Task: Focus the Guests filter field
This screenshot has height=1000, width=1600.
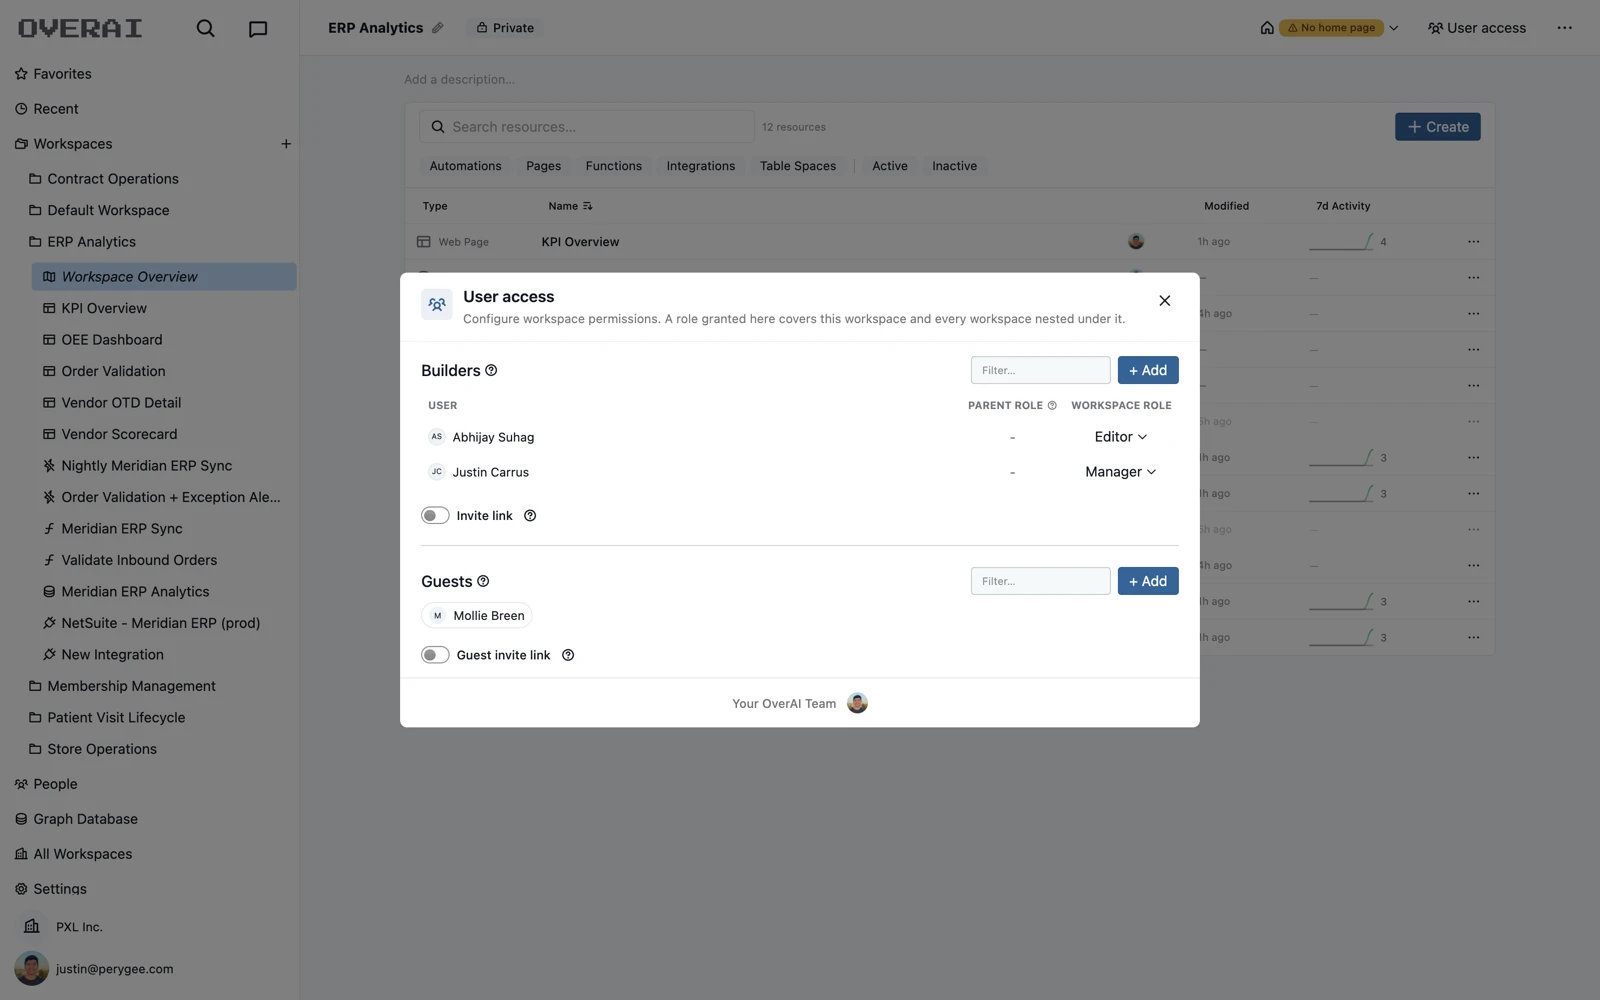Action: pos(1040,581)
